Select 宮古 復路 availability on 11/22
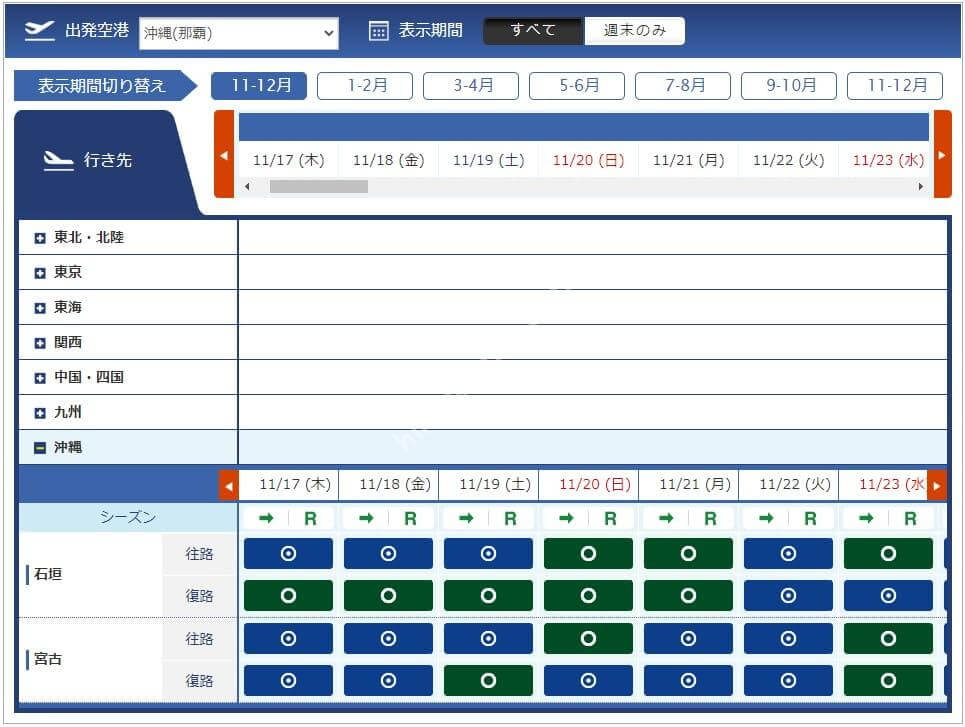965x727 pixels. [x=788, y=680]
